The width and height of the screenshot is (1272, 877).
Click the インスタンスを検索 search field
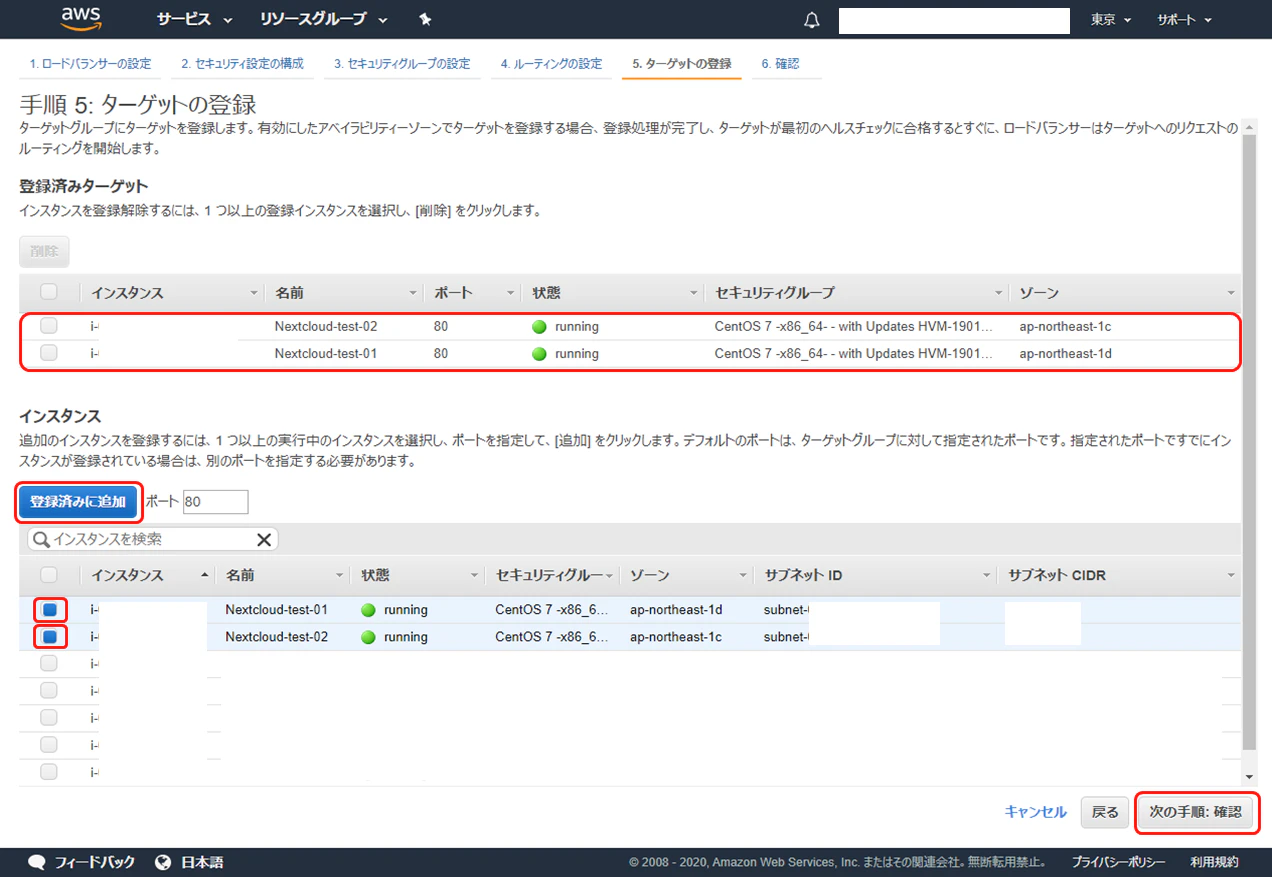[x=153, y=540]
